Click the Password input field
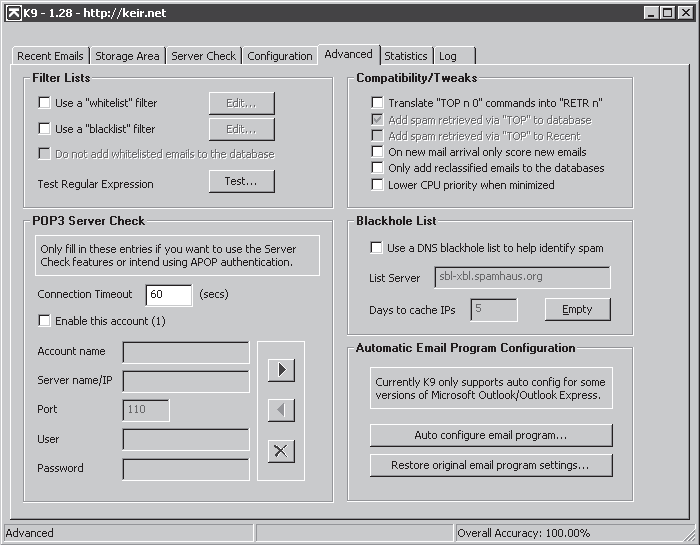This screenshot has width=700, height=545. click(186, 470)
